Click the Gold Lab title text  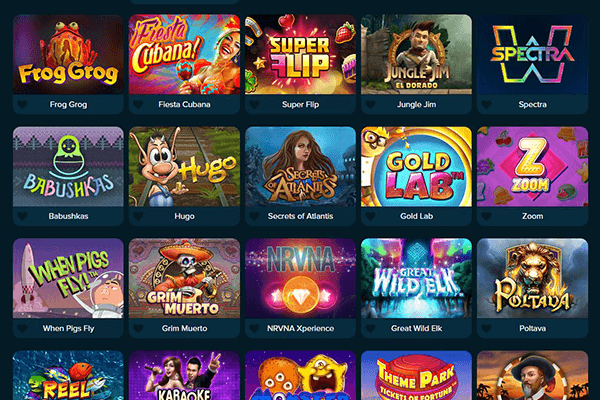(x=416, y=216)
